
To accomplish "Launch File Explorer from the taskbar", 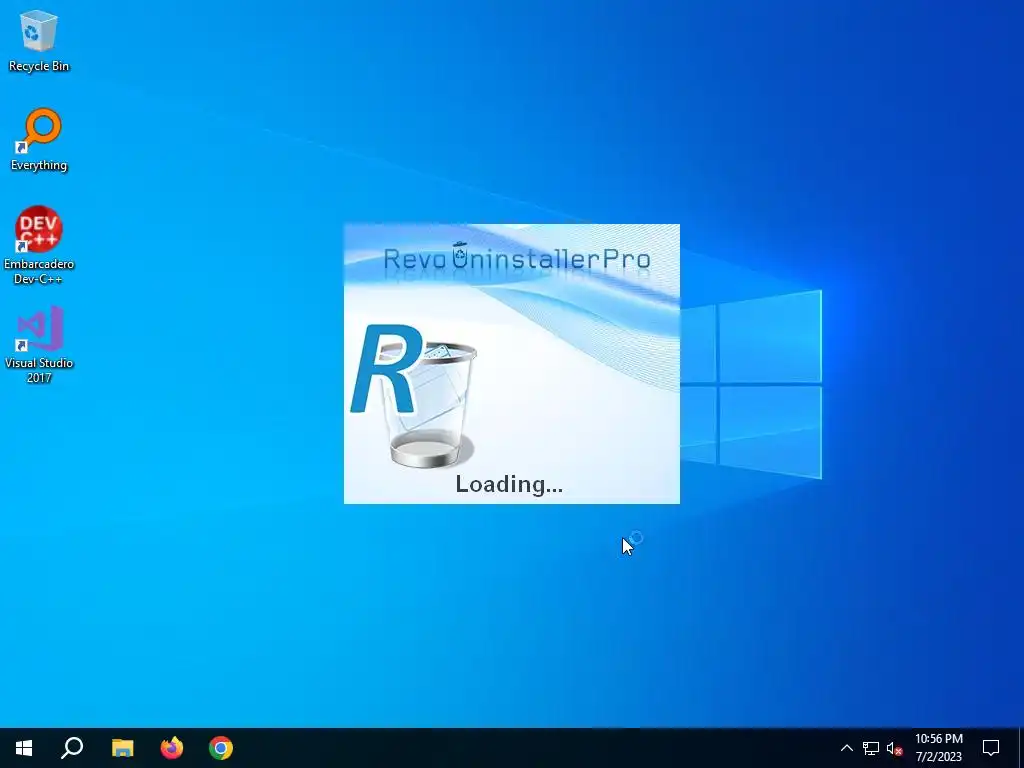I will click(122, 748).
